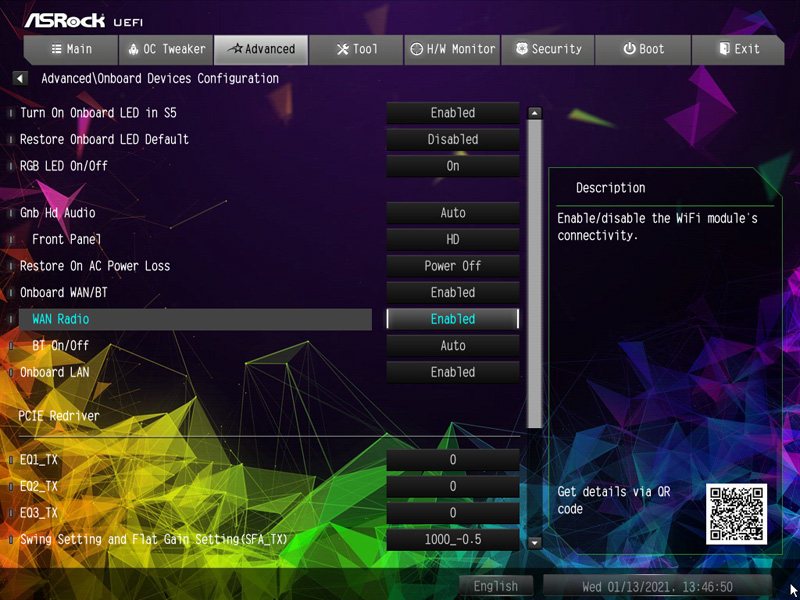The width and height of the screenshot is (800, 600).
Task: Click Advanced\Onboard Devices Configuration breadcrumb
Action: 160,79
